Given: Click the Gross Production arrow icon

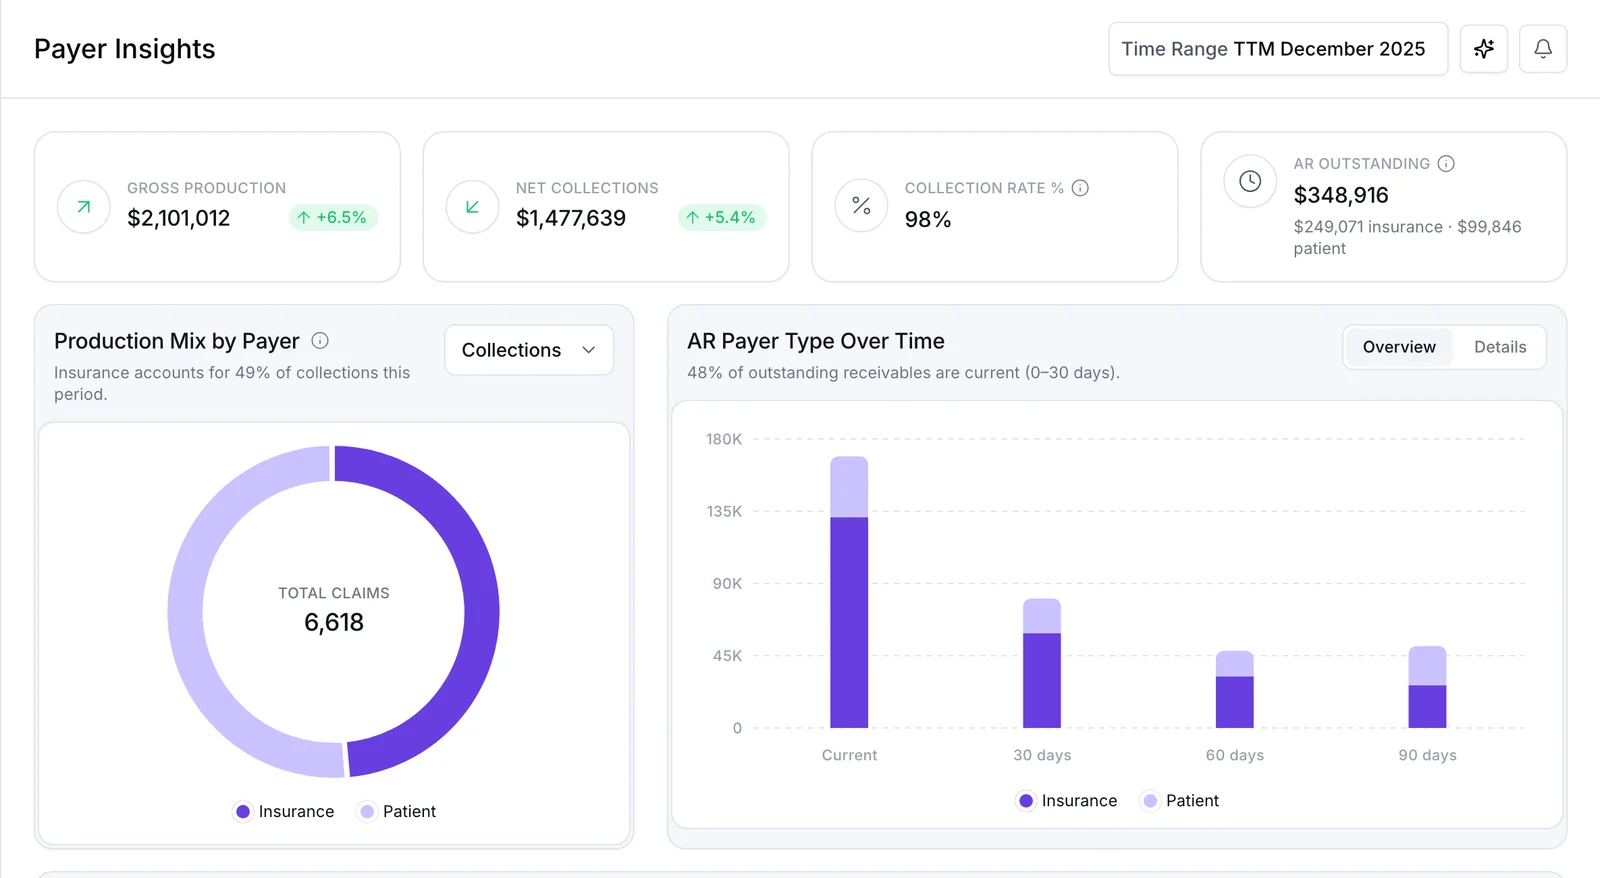Looking at the screenshot, I should coord(84,207).
